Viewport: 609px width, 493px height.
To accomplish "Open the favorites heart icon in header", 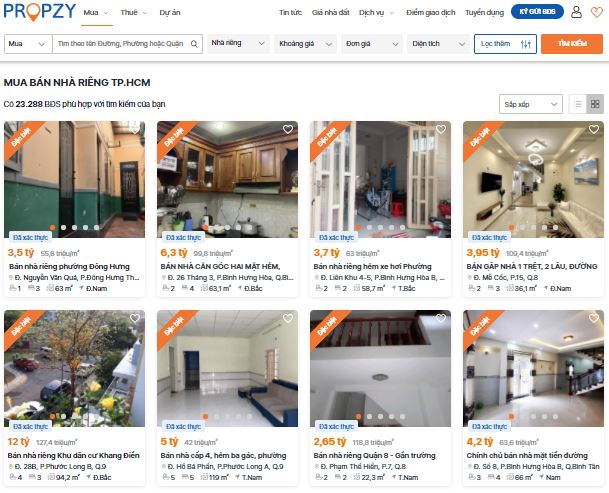I will (x=597, y=12).
